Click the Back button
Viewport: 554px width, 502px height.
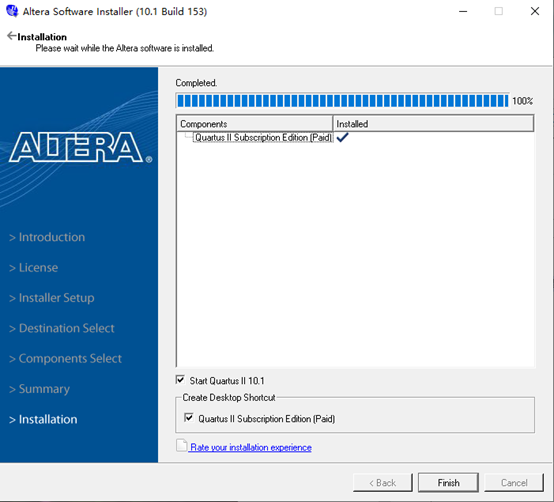point(383,483)
